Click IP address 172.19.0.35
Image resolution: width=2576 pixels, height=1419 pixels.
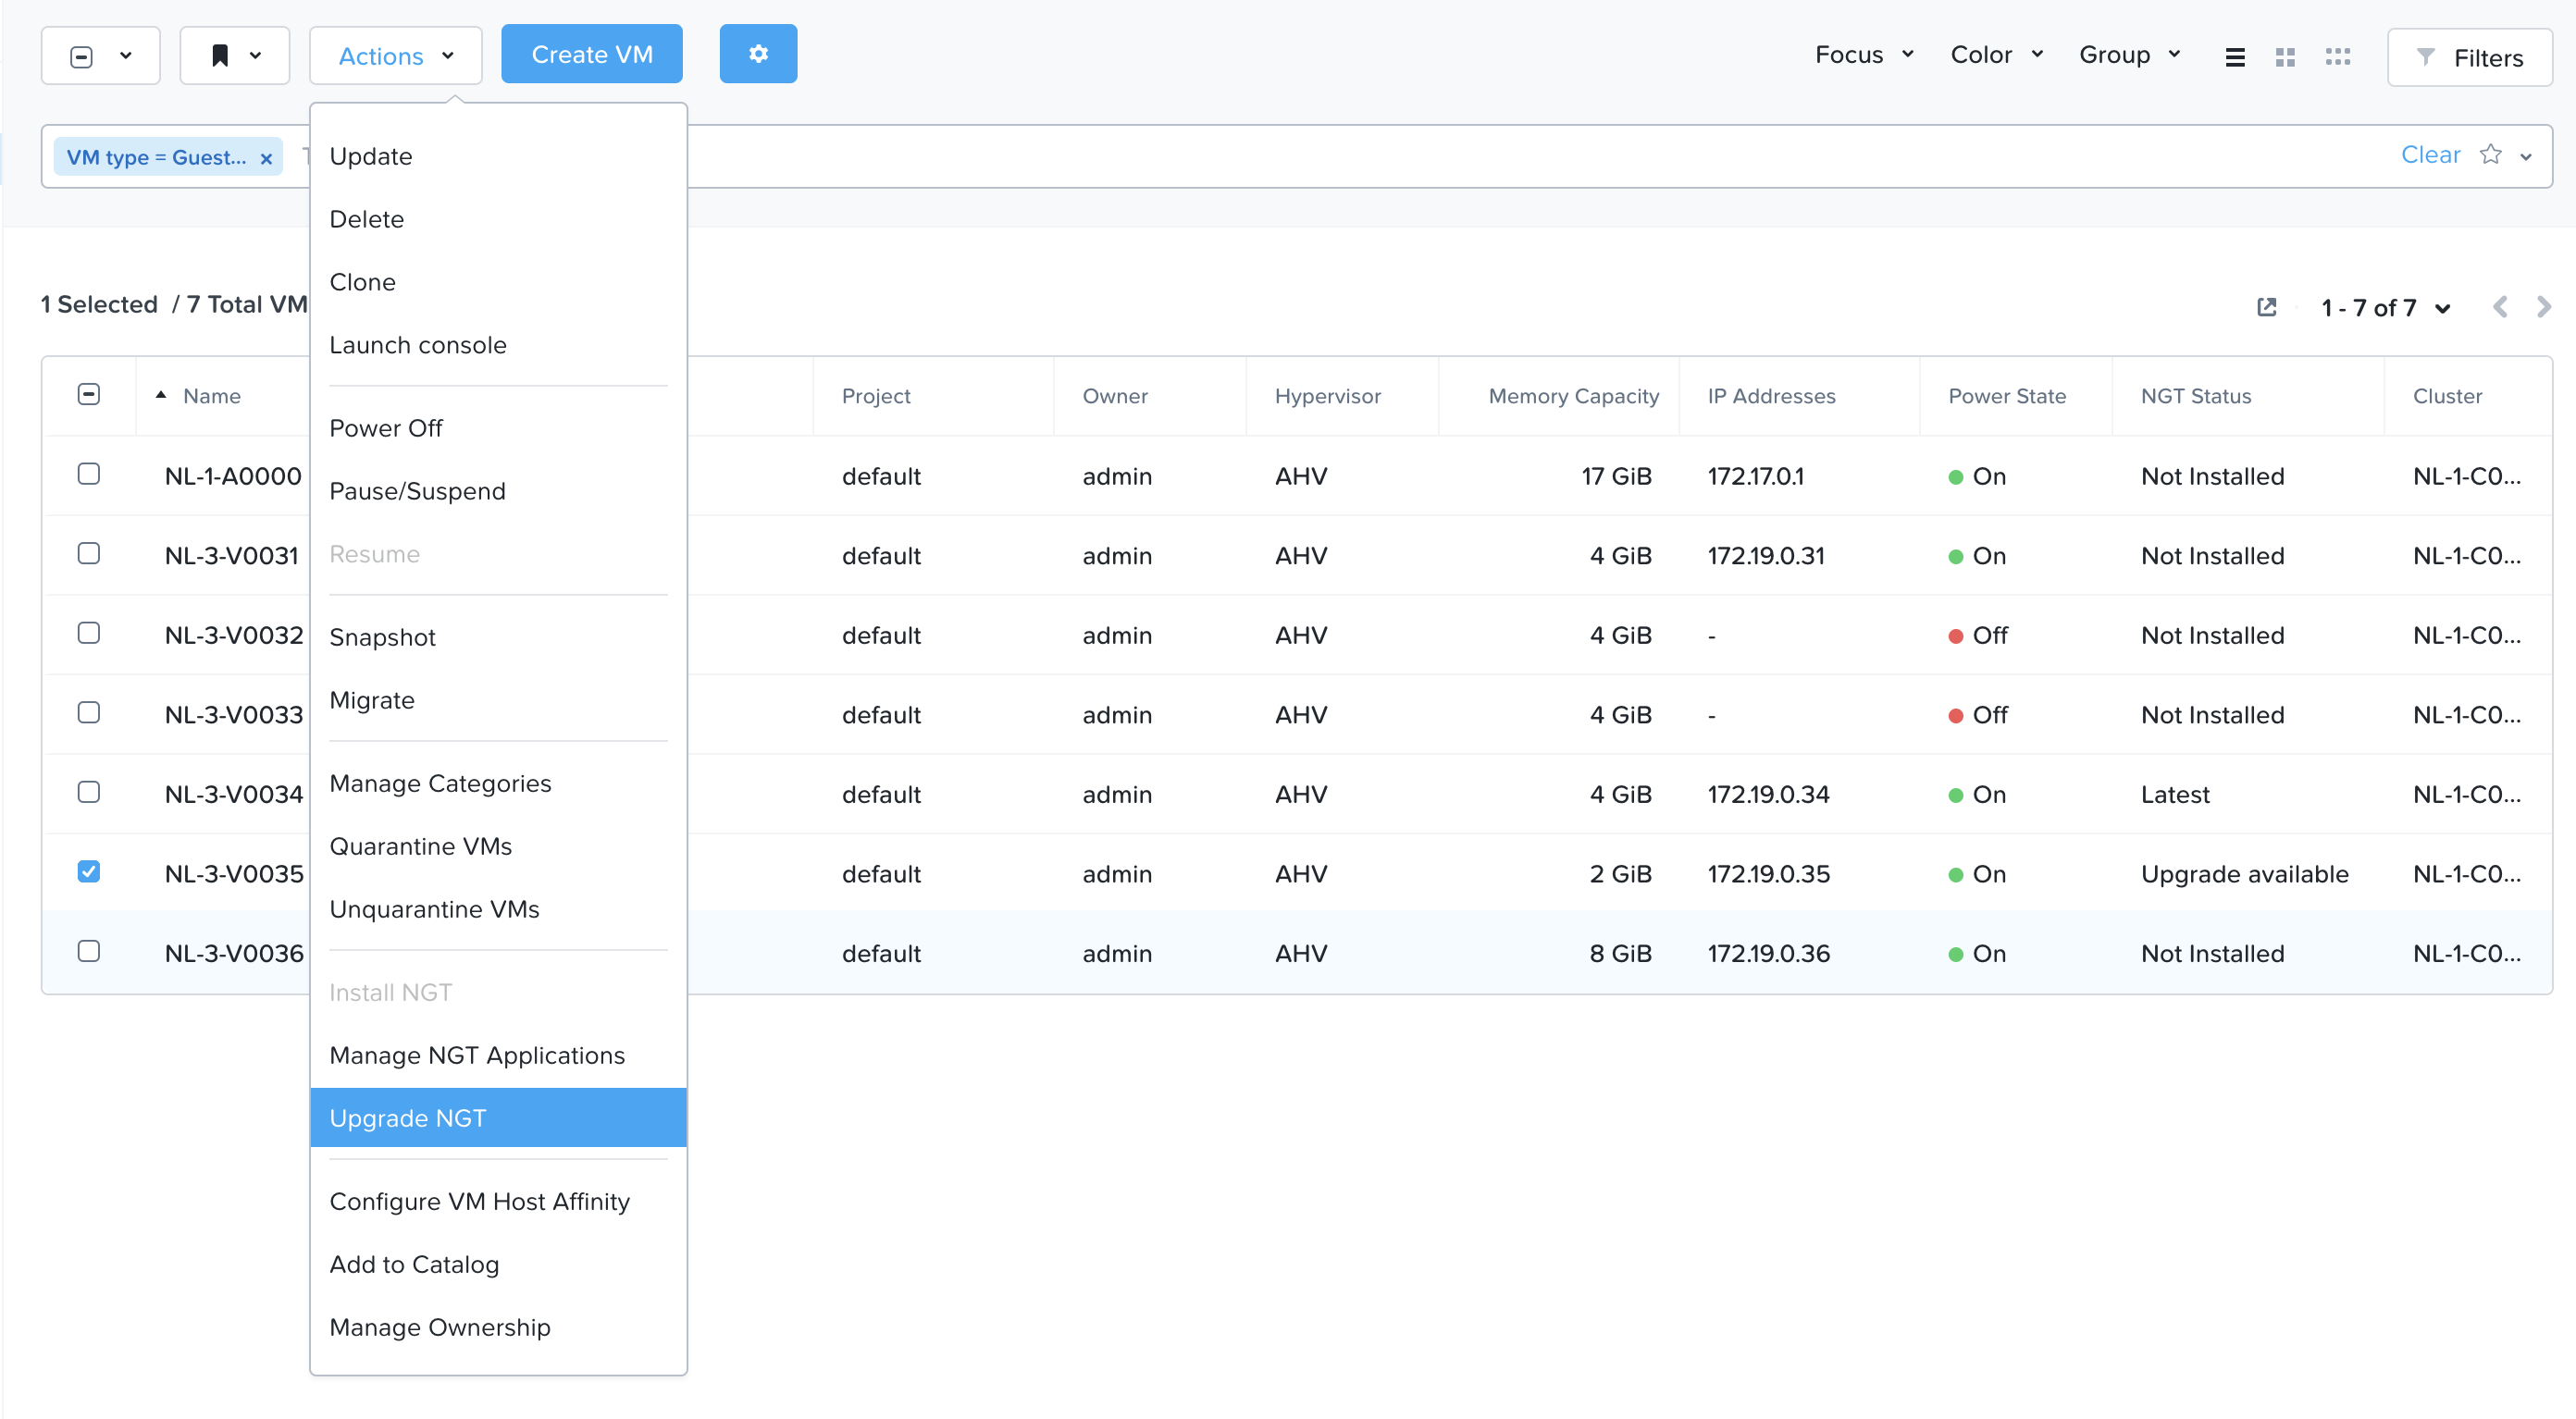click(x=1768, y=874)
